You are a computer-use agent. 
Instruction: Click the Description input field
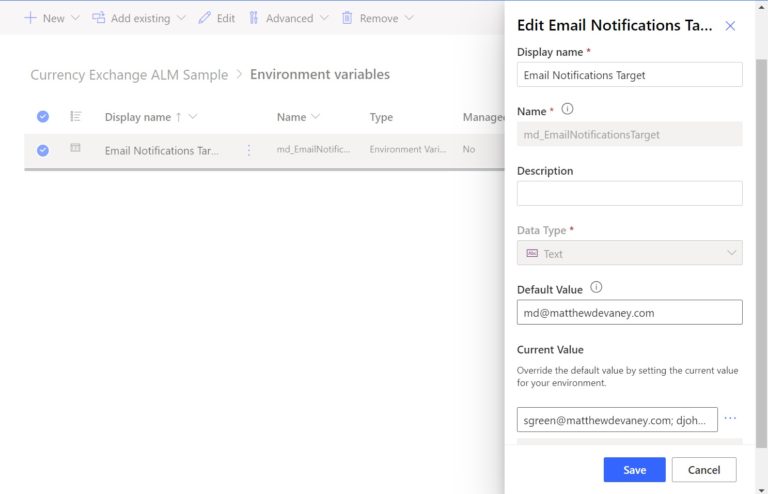629,193
